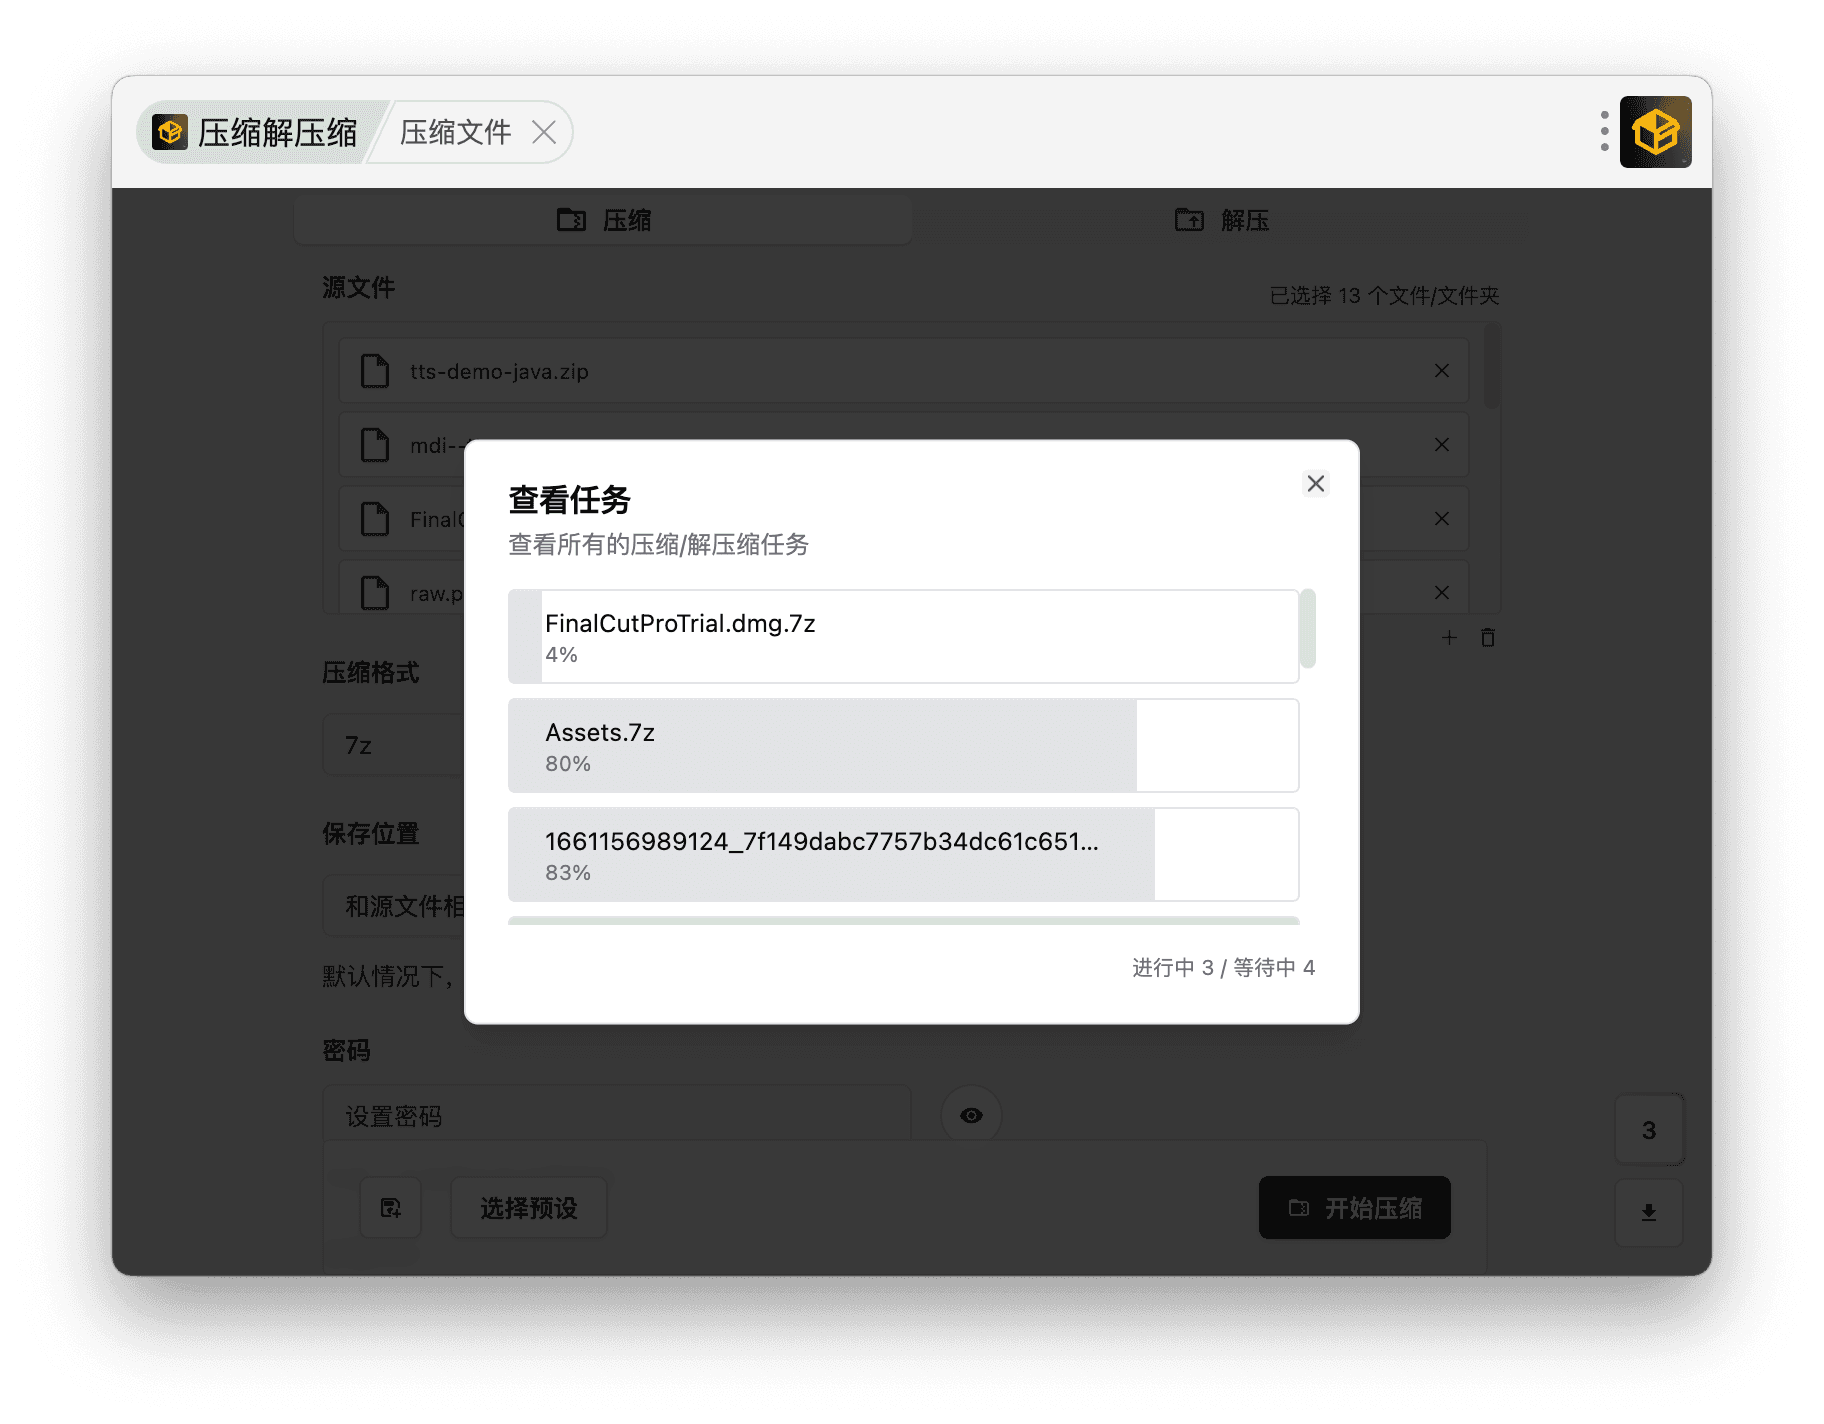This screenshot has height=1424, width=1824.
Task: Click the 选择预设 button
Action: [528, 1208]
